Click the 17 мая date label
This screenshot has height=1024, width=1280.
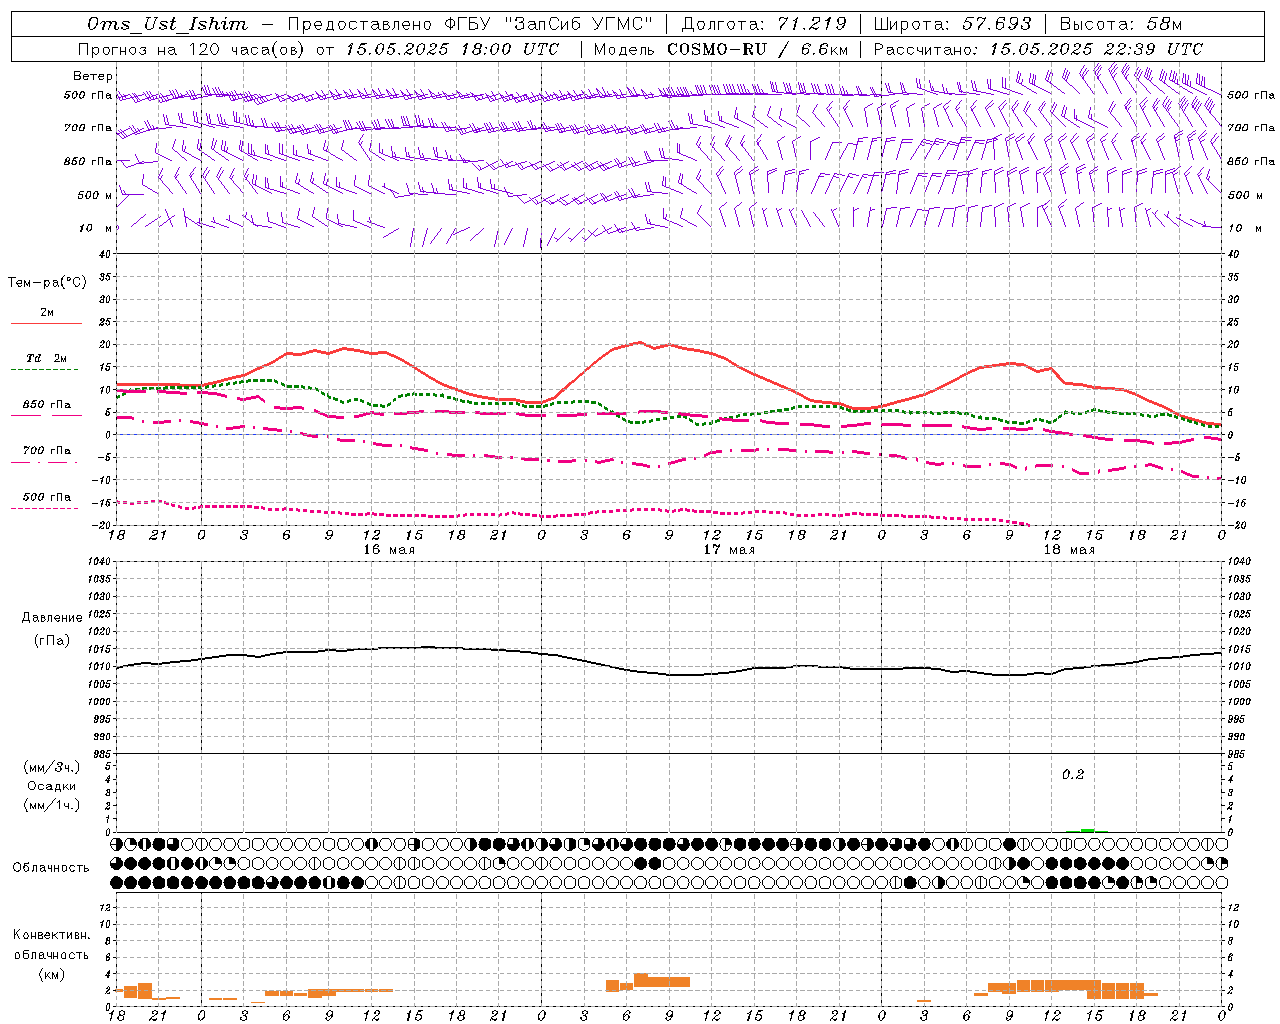click(x=729, y=550)
